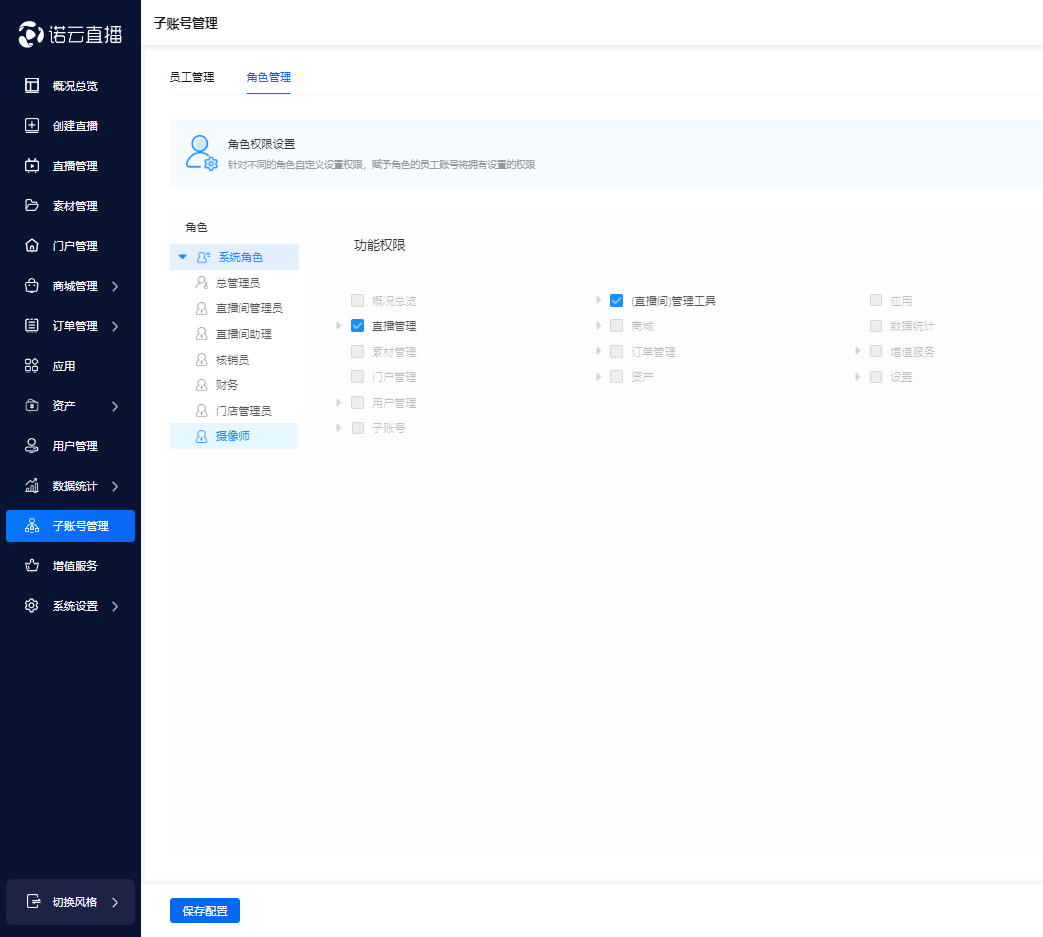Select the 总管理员 role
This screenshot has width=1043, height=937.
click(238, 283)
